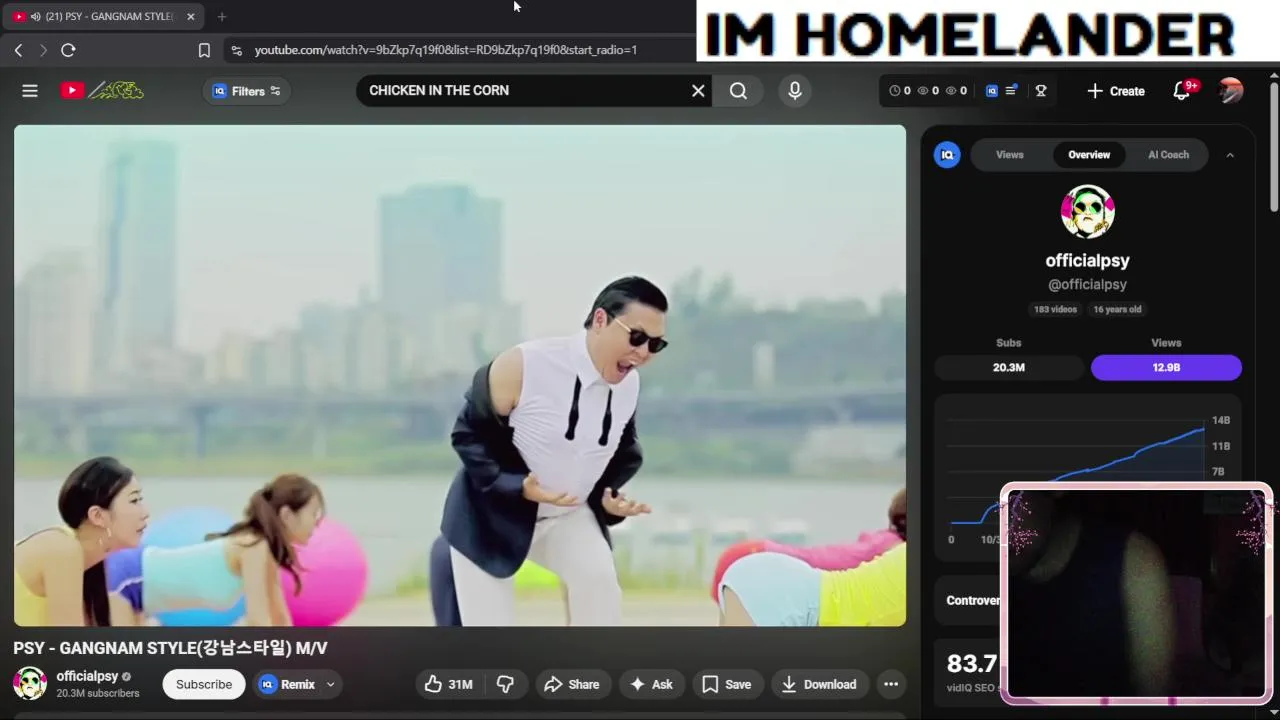Open vidIQ list menu icon in header
This screenshot has width=1280, height=720.
coord(1012,91)
